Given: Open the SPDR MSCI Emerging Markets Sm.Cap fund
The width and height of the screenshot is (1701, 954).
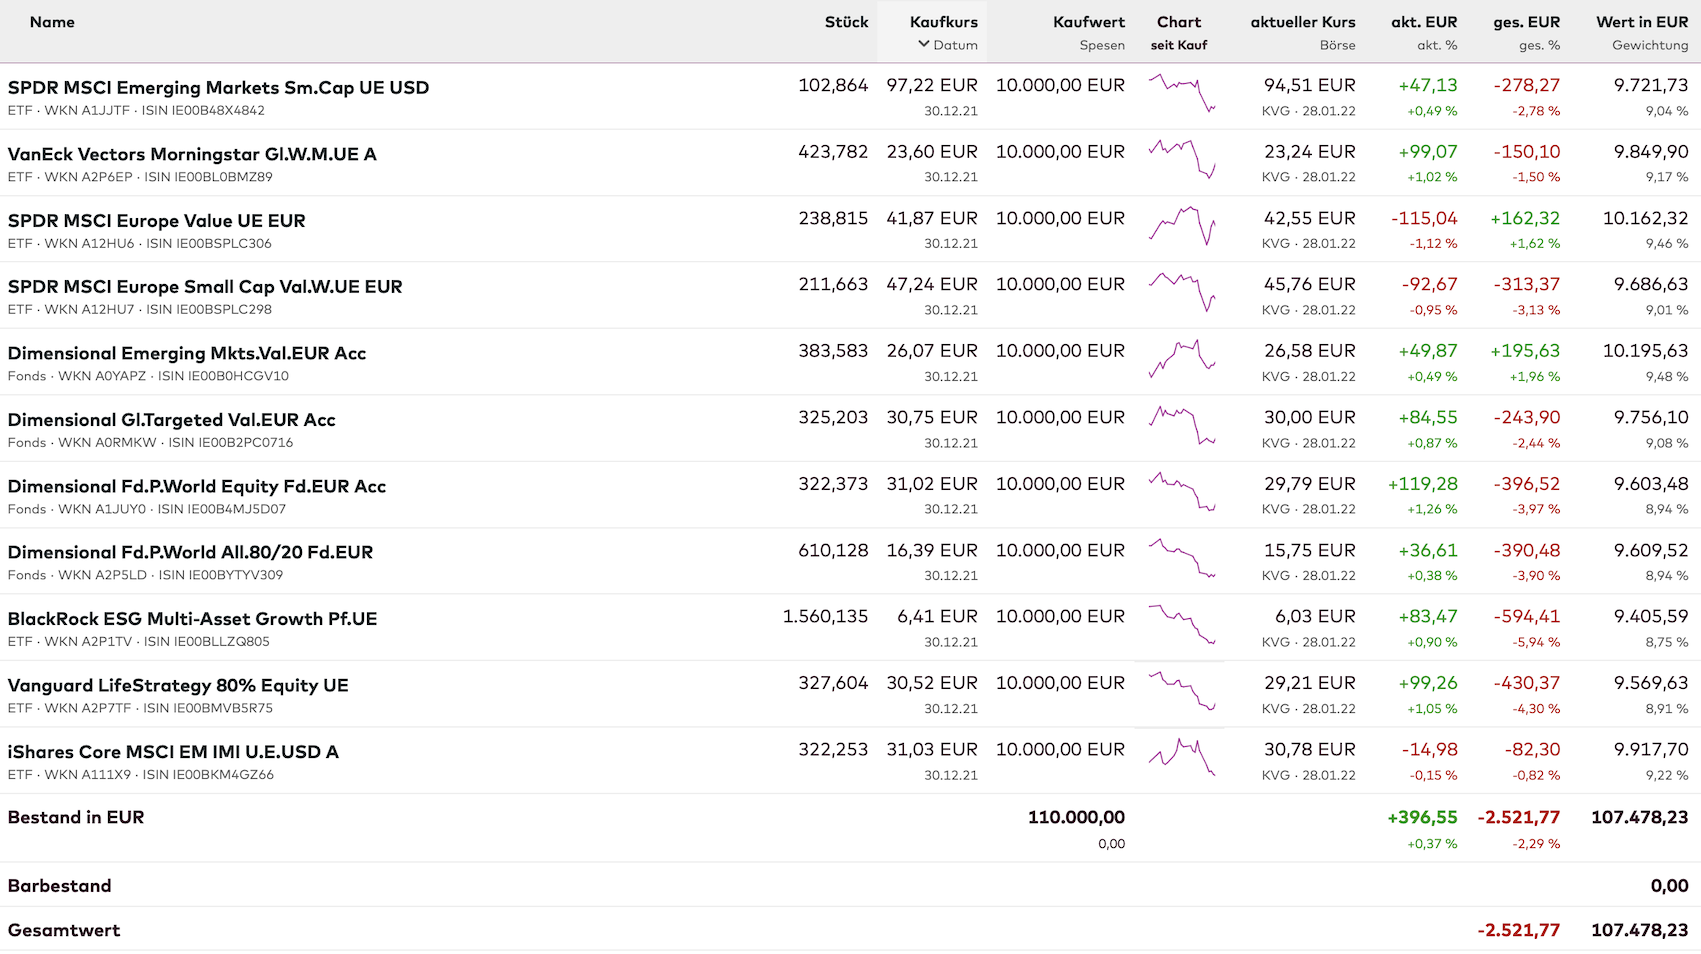Looking at the screenshot, I should tap(218, 88).
